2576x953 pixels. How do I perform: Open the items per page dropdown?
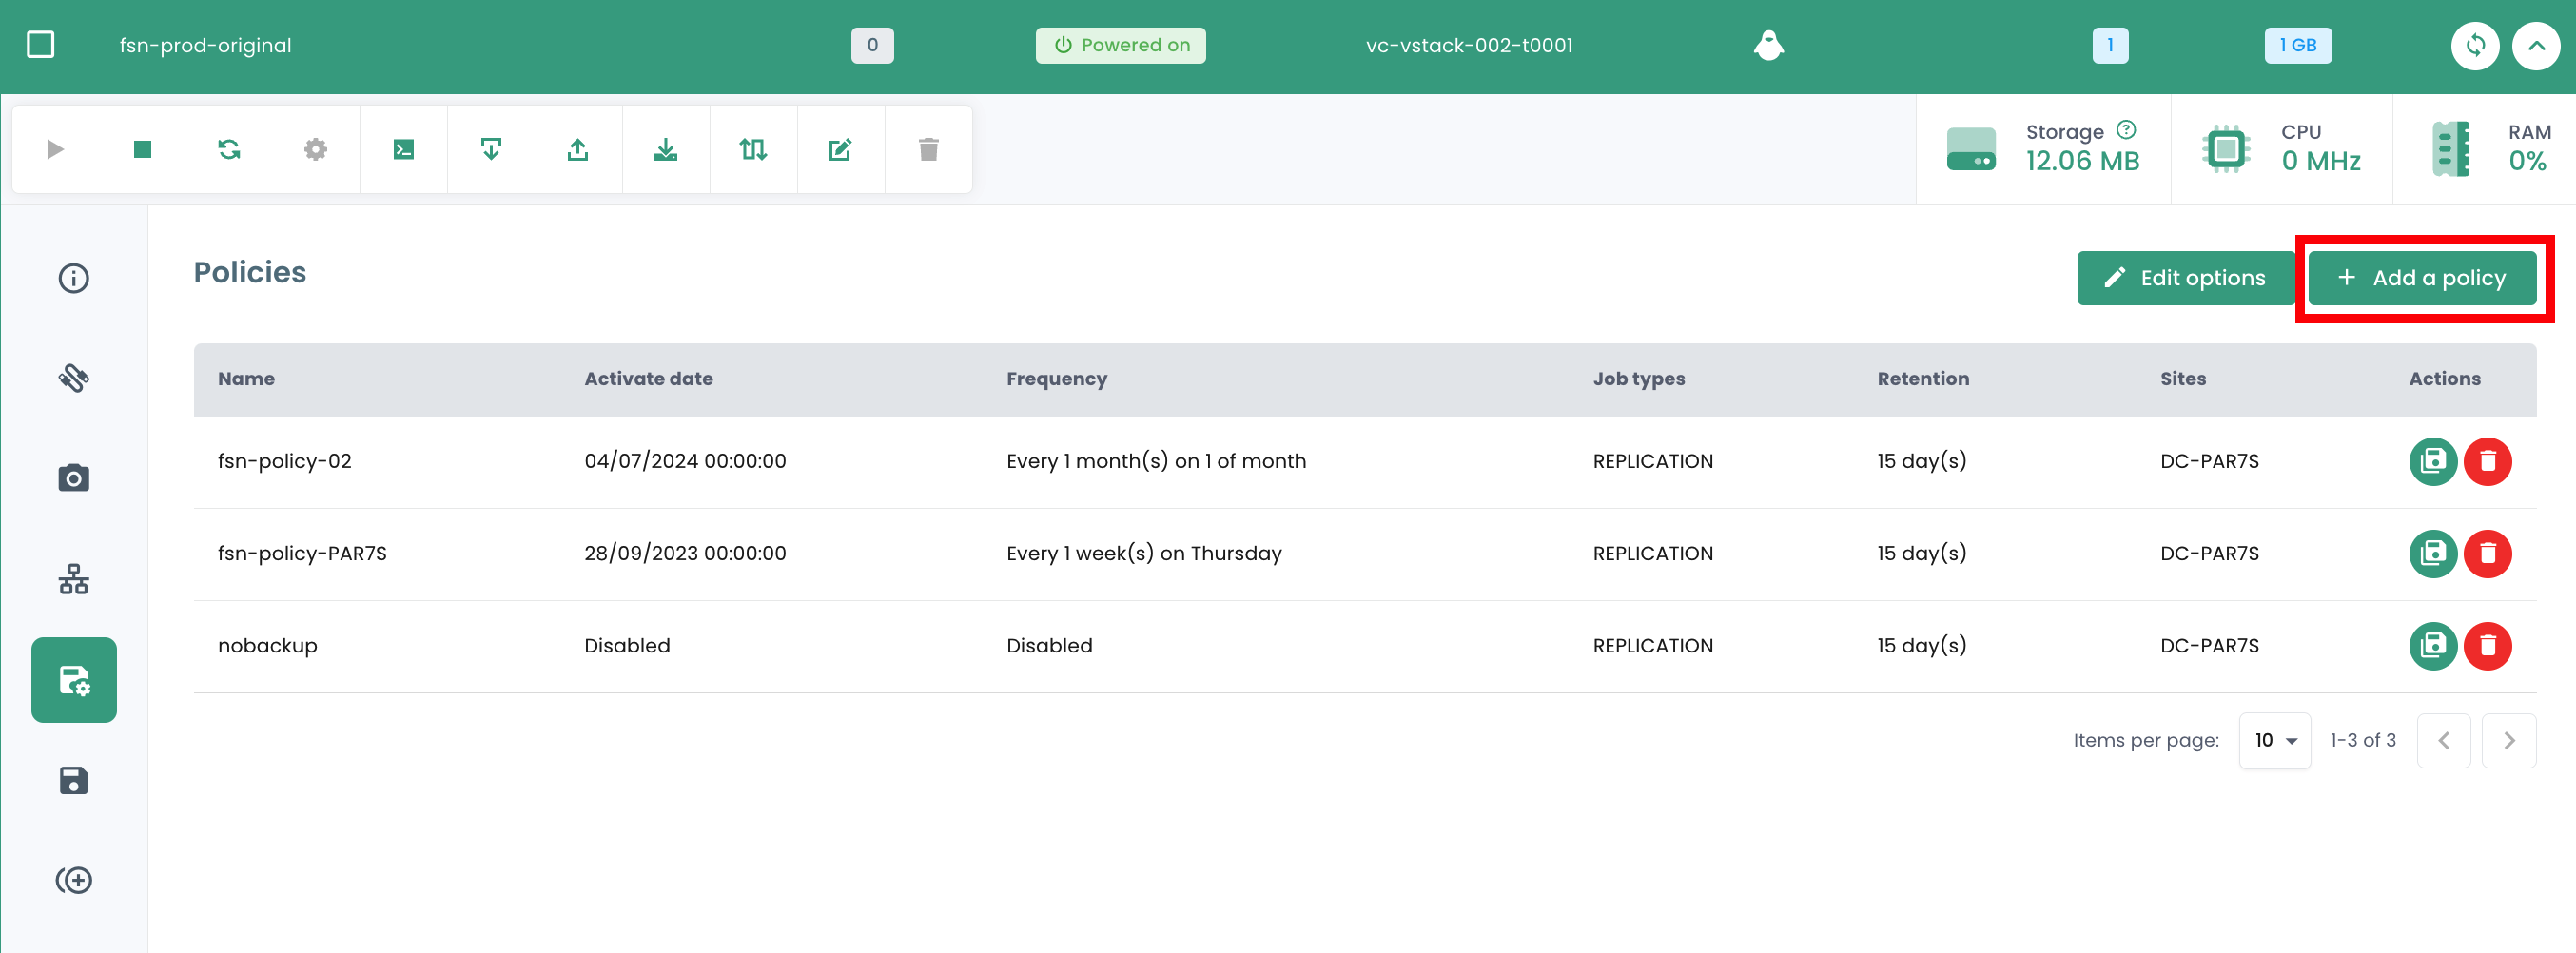tap(2274, 740)
